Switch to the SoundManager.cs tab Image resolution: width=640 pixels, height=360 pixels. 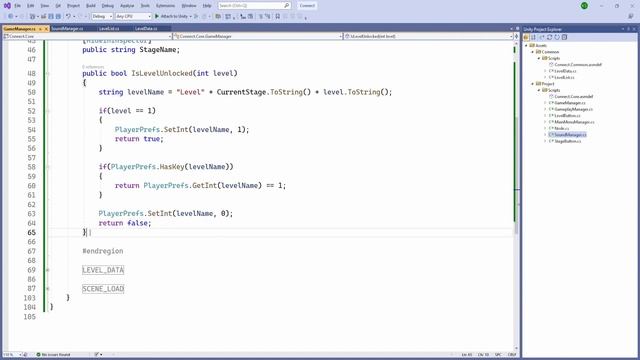pyautogui.click(x=67, y=29)
